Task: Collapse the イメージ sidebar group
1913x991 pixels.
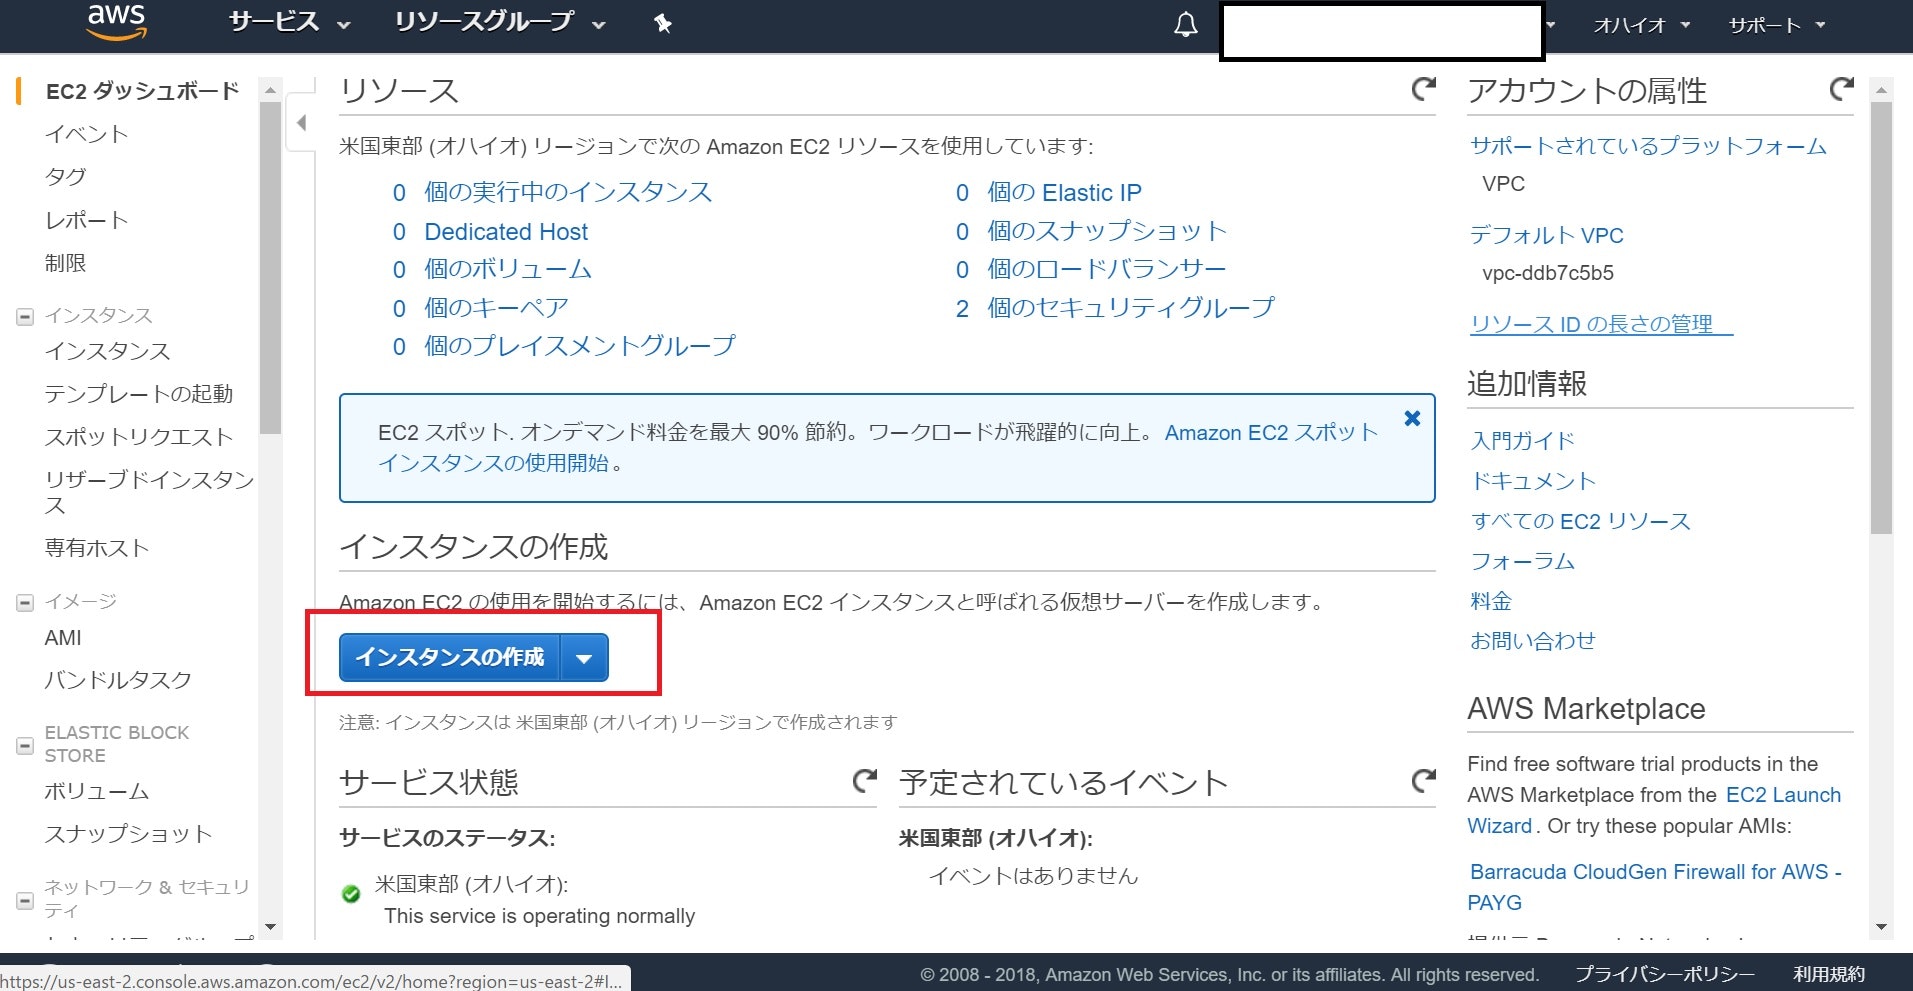Action: (25, 603)
